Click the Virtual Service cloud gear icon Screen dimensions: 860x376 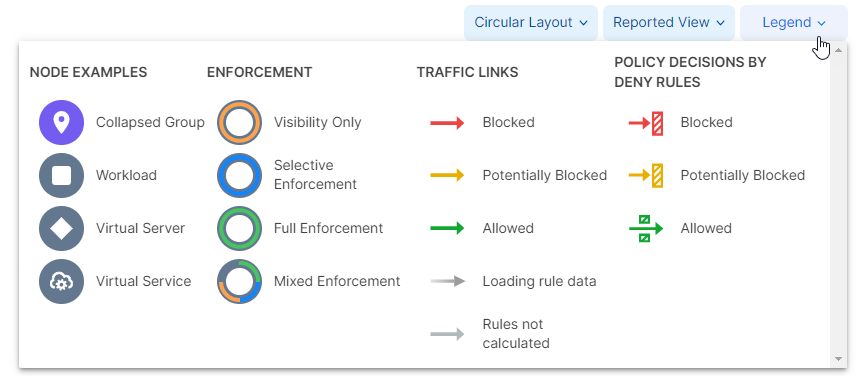(x=61, y=281)
